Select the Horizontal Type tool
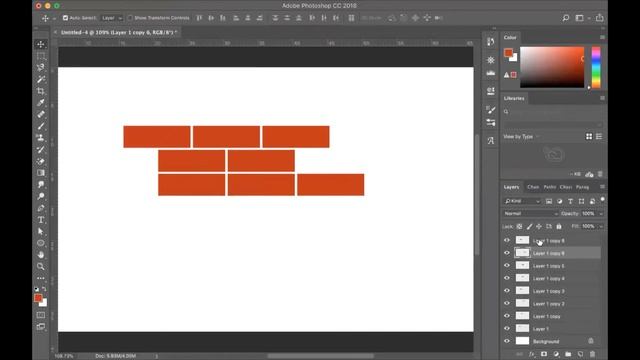This screenshot has height=360, width=640. point(41,220)
